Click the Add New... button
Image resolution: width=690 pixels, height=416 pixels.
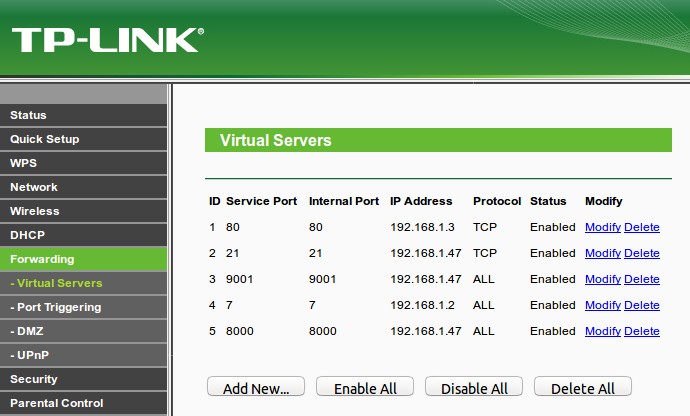coord(256,388)
